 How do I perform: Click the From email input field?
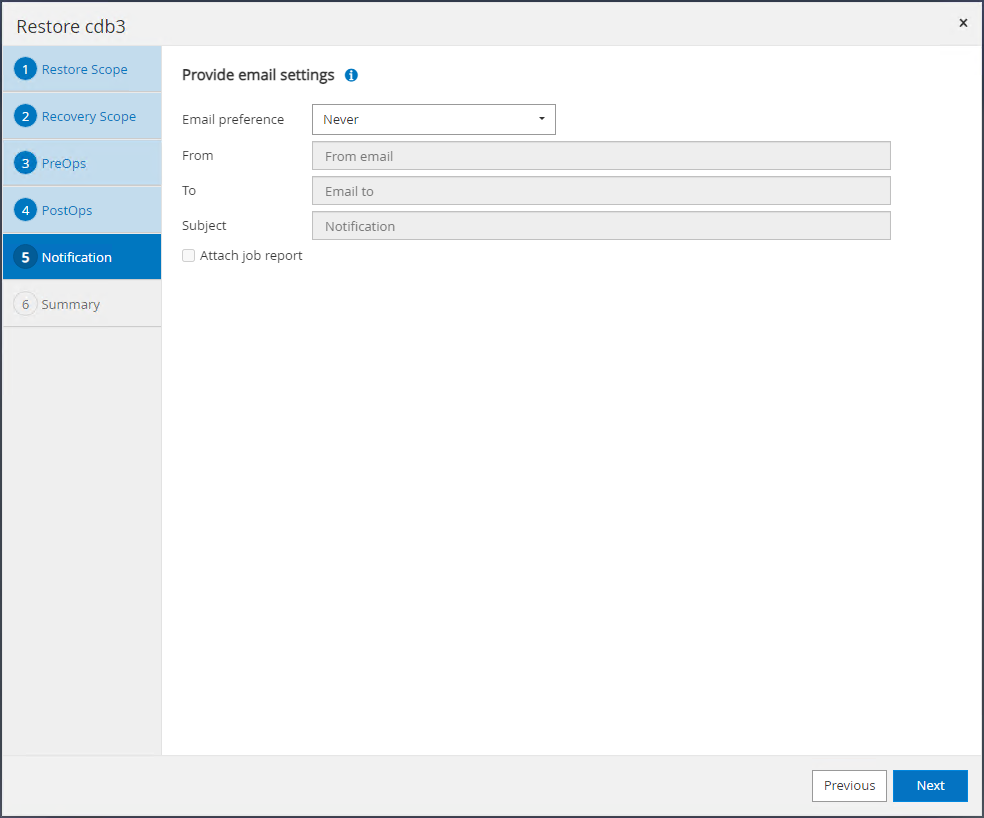click(600, 156)
